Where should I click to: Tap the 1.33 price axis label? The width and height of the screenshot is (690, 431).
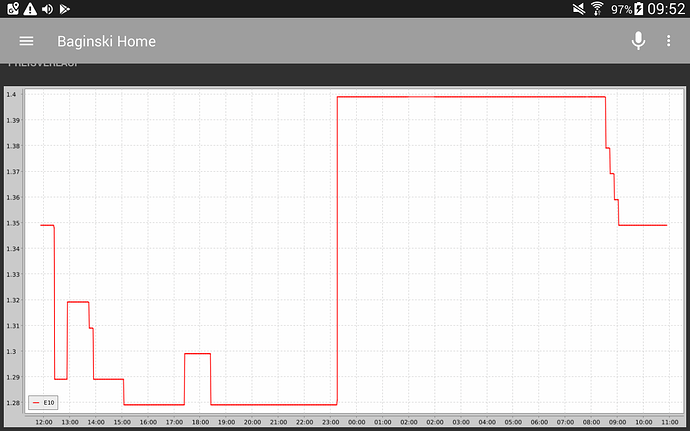click(x=12, y=274)
